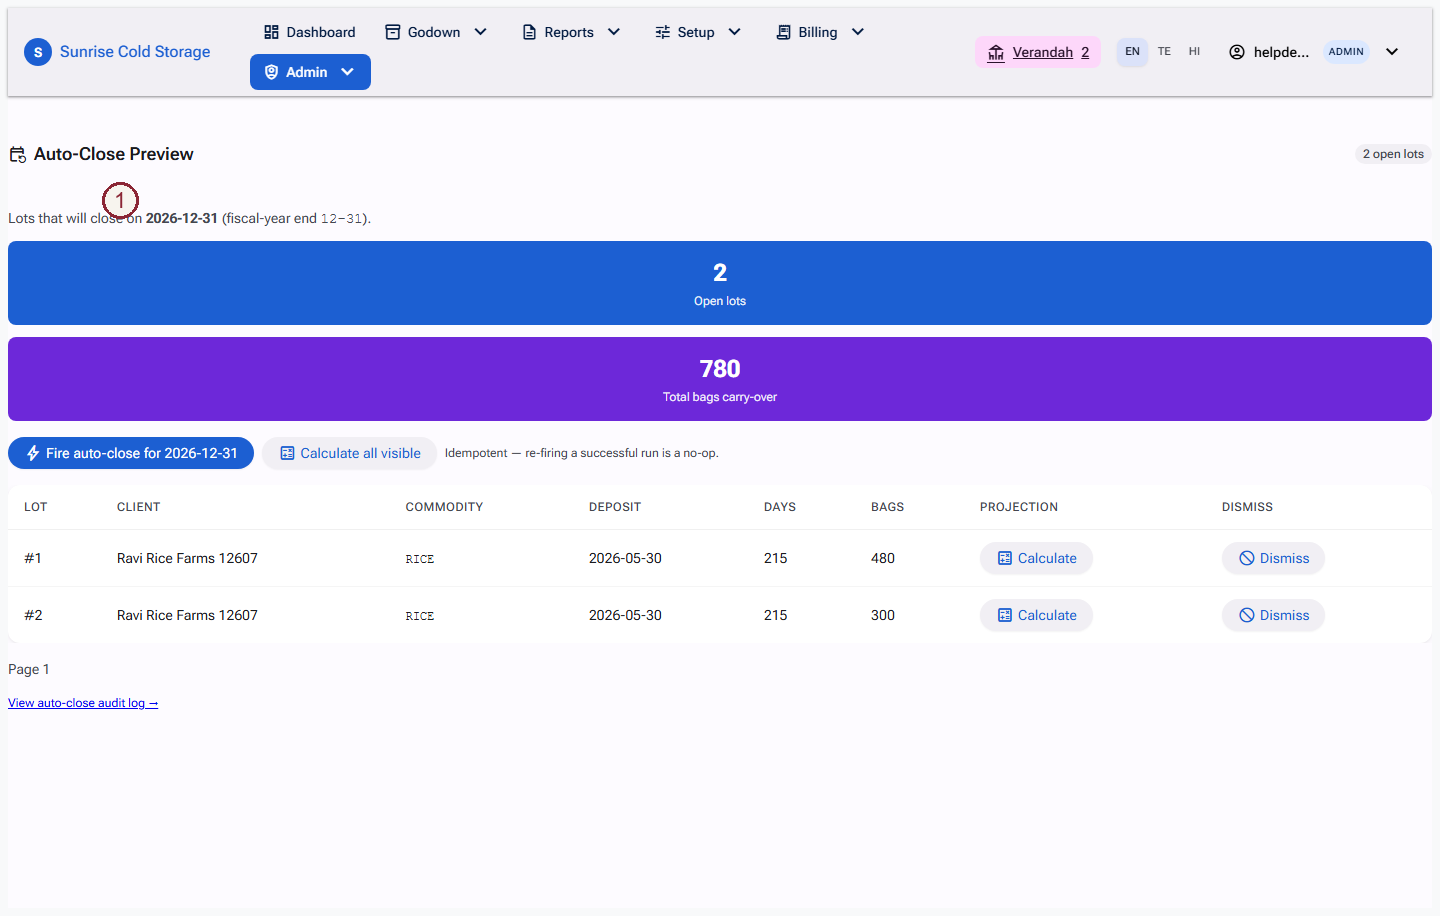Expand the Godown dropdown chevron
Screen dimensions: 1440x916
click(x=481, y=32)
